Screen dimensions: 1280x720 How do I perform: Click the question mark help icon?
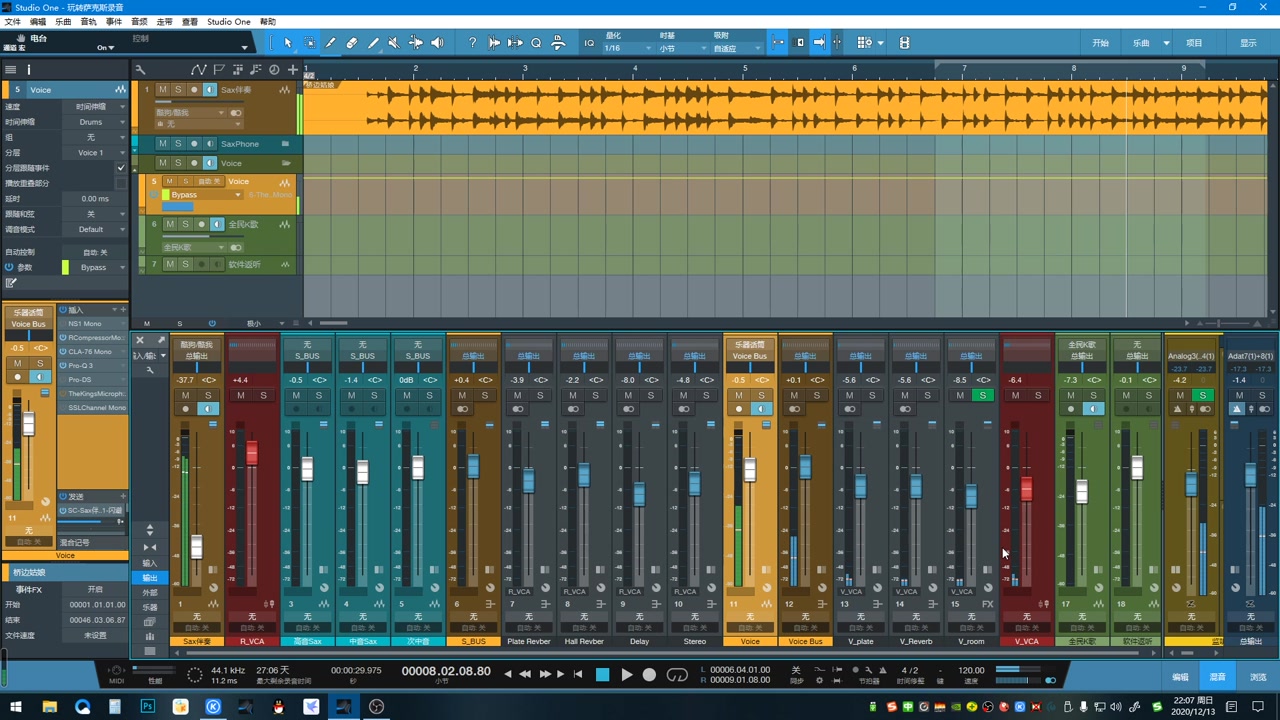(472, 43)
